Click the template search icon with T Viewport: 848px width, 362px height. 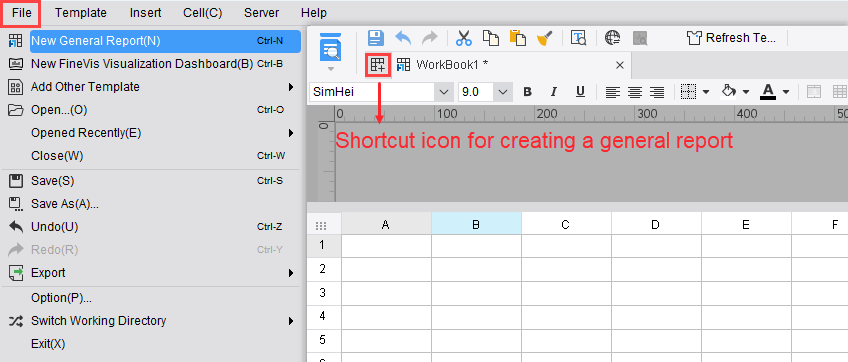[579, 38]
